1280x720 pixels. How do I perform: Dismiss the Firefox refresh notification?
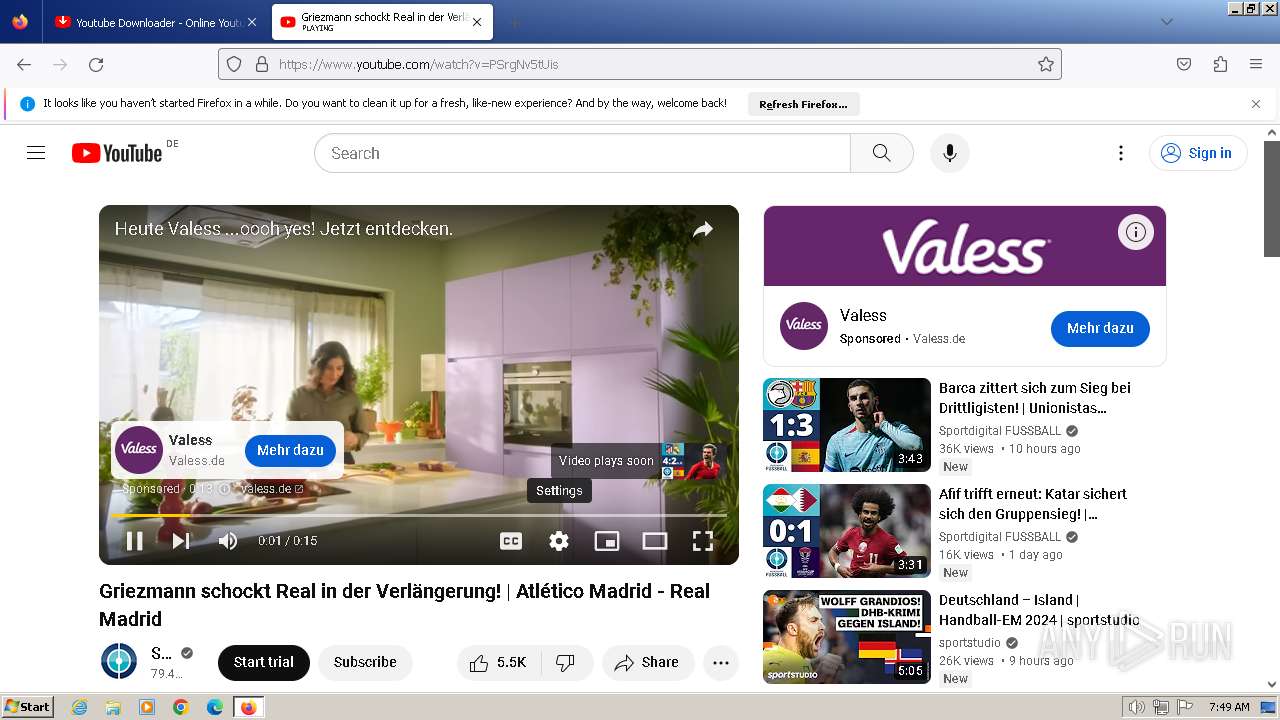(1256, 104)
